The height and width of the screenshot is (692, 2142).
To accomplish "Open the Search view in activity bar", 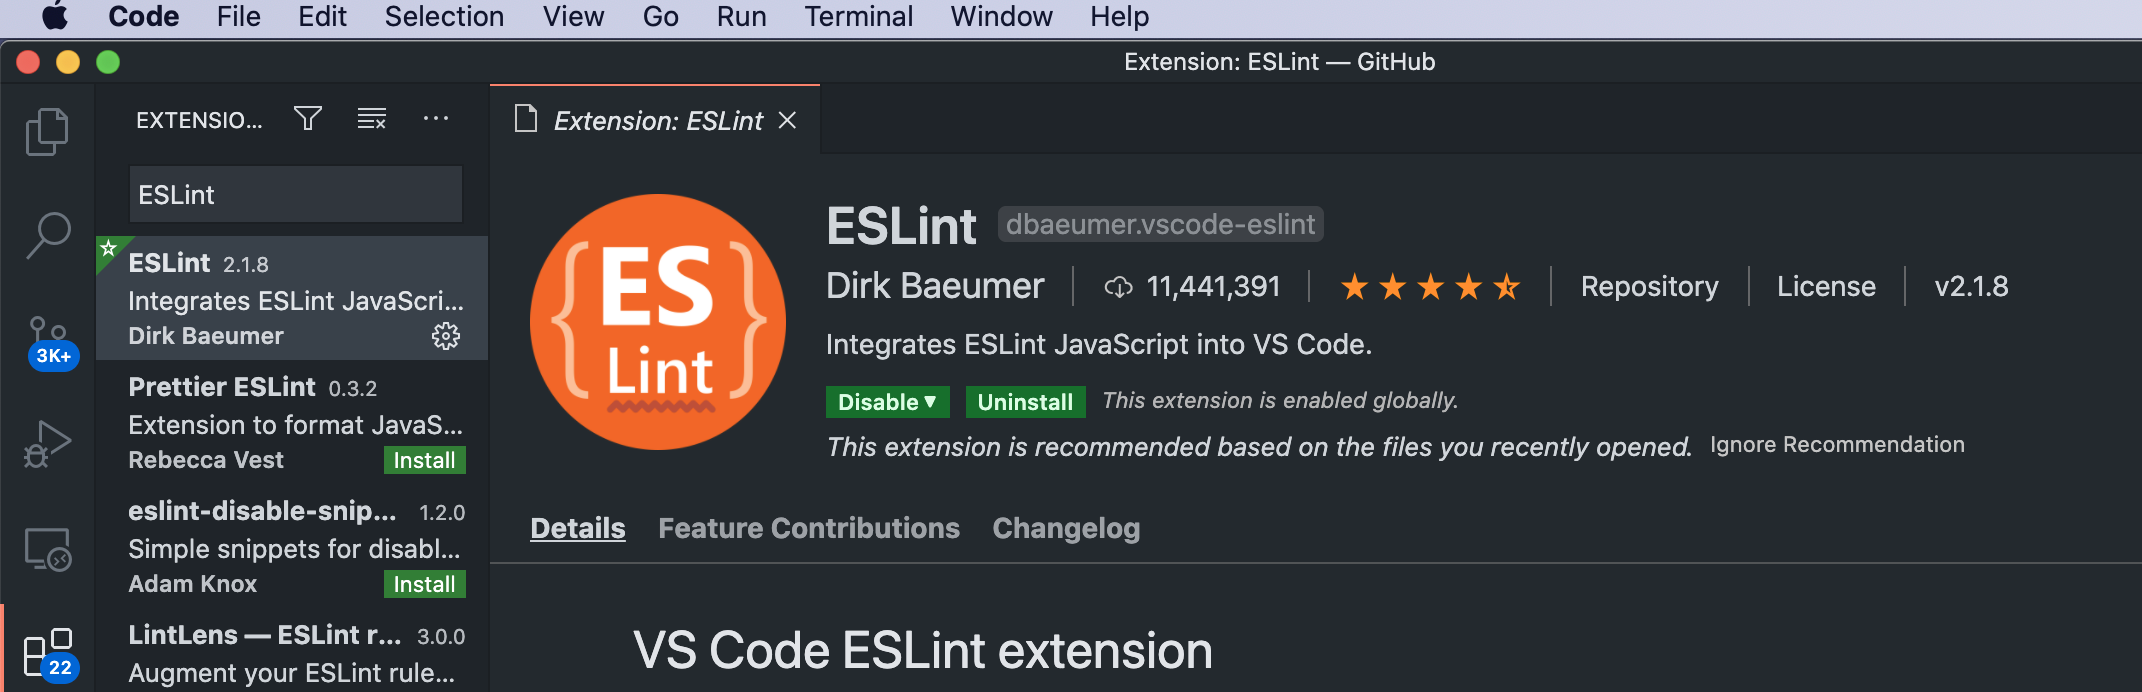I will click(47, 236).
